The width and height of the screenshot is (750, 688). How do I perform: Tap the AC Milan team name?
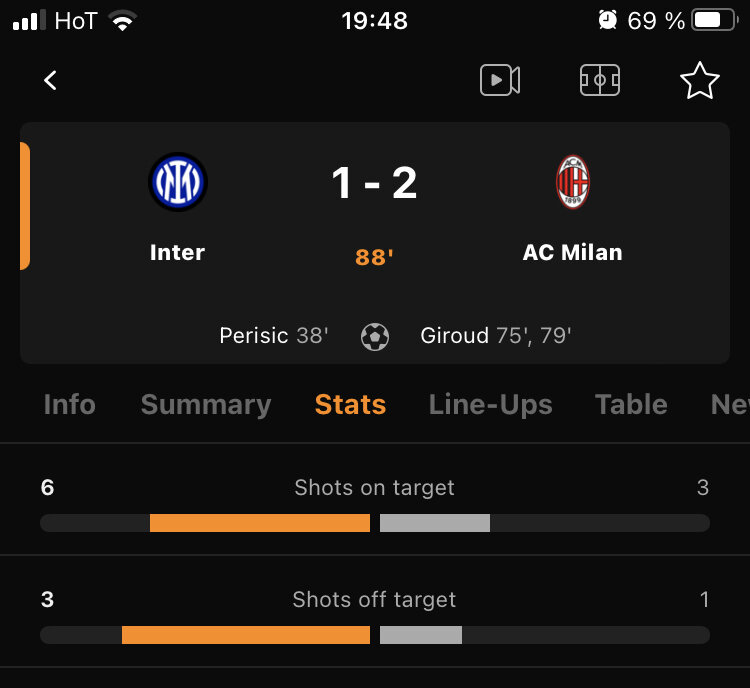[573, 252]
